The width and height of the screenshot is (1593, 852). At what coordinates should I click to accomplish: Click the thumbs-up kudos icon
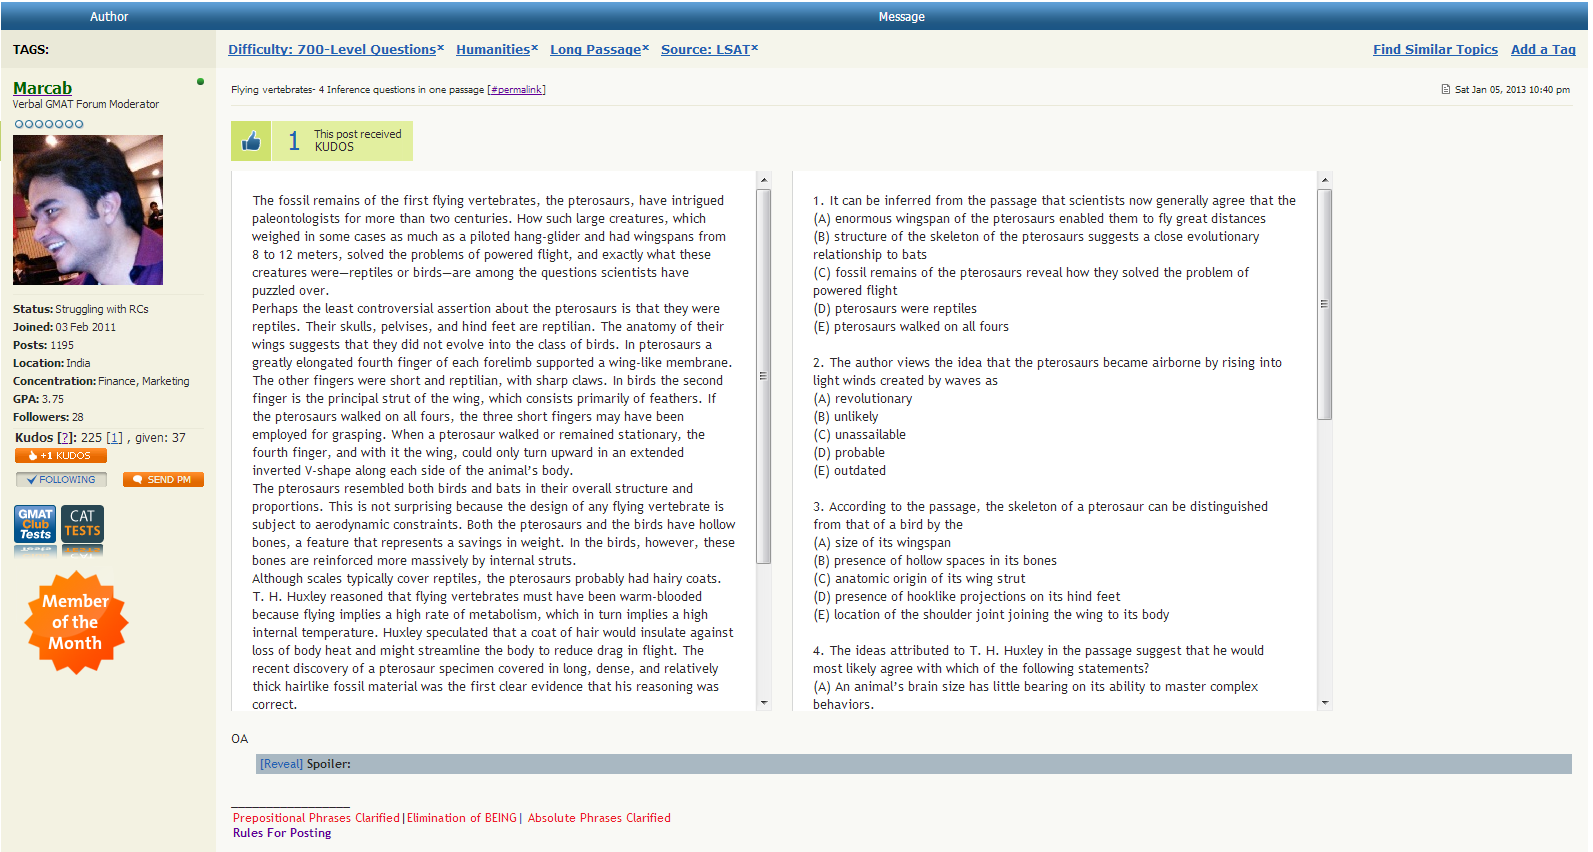(251, 141)
